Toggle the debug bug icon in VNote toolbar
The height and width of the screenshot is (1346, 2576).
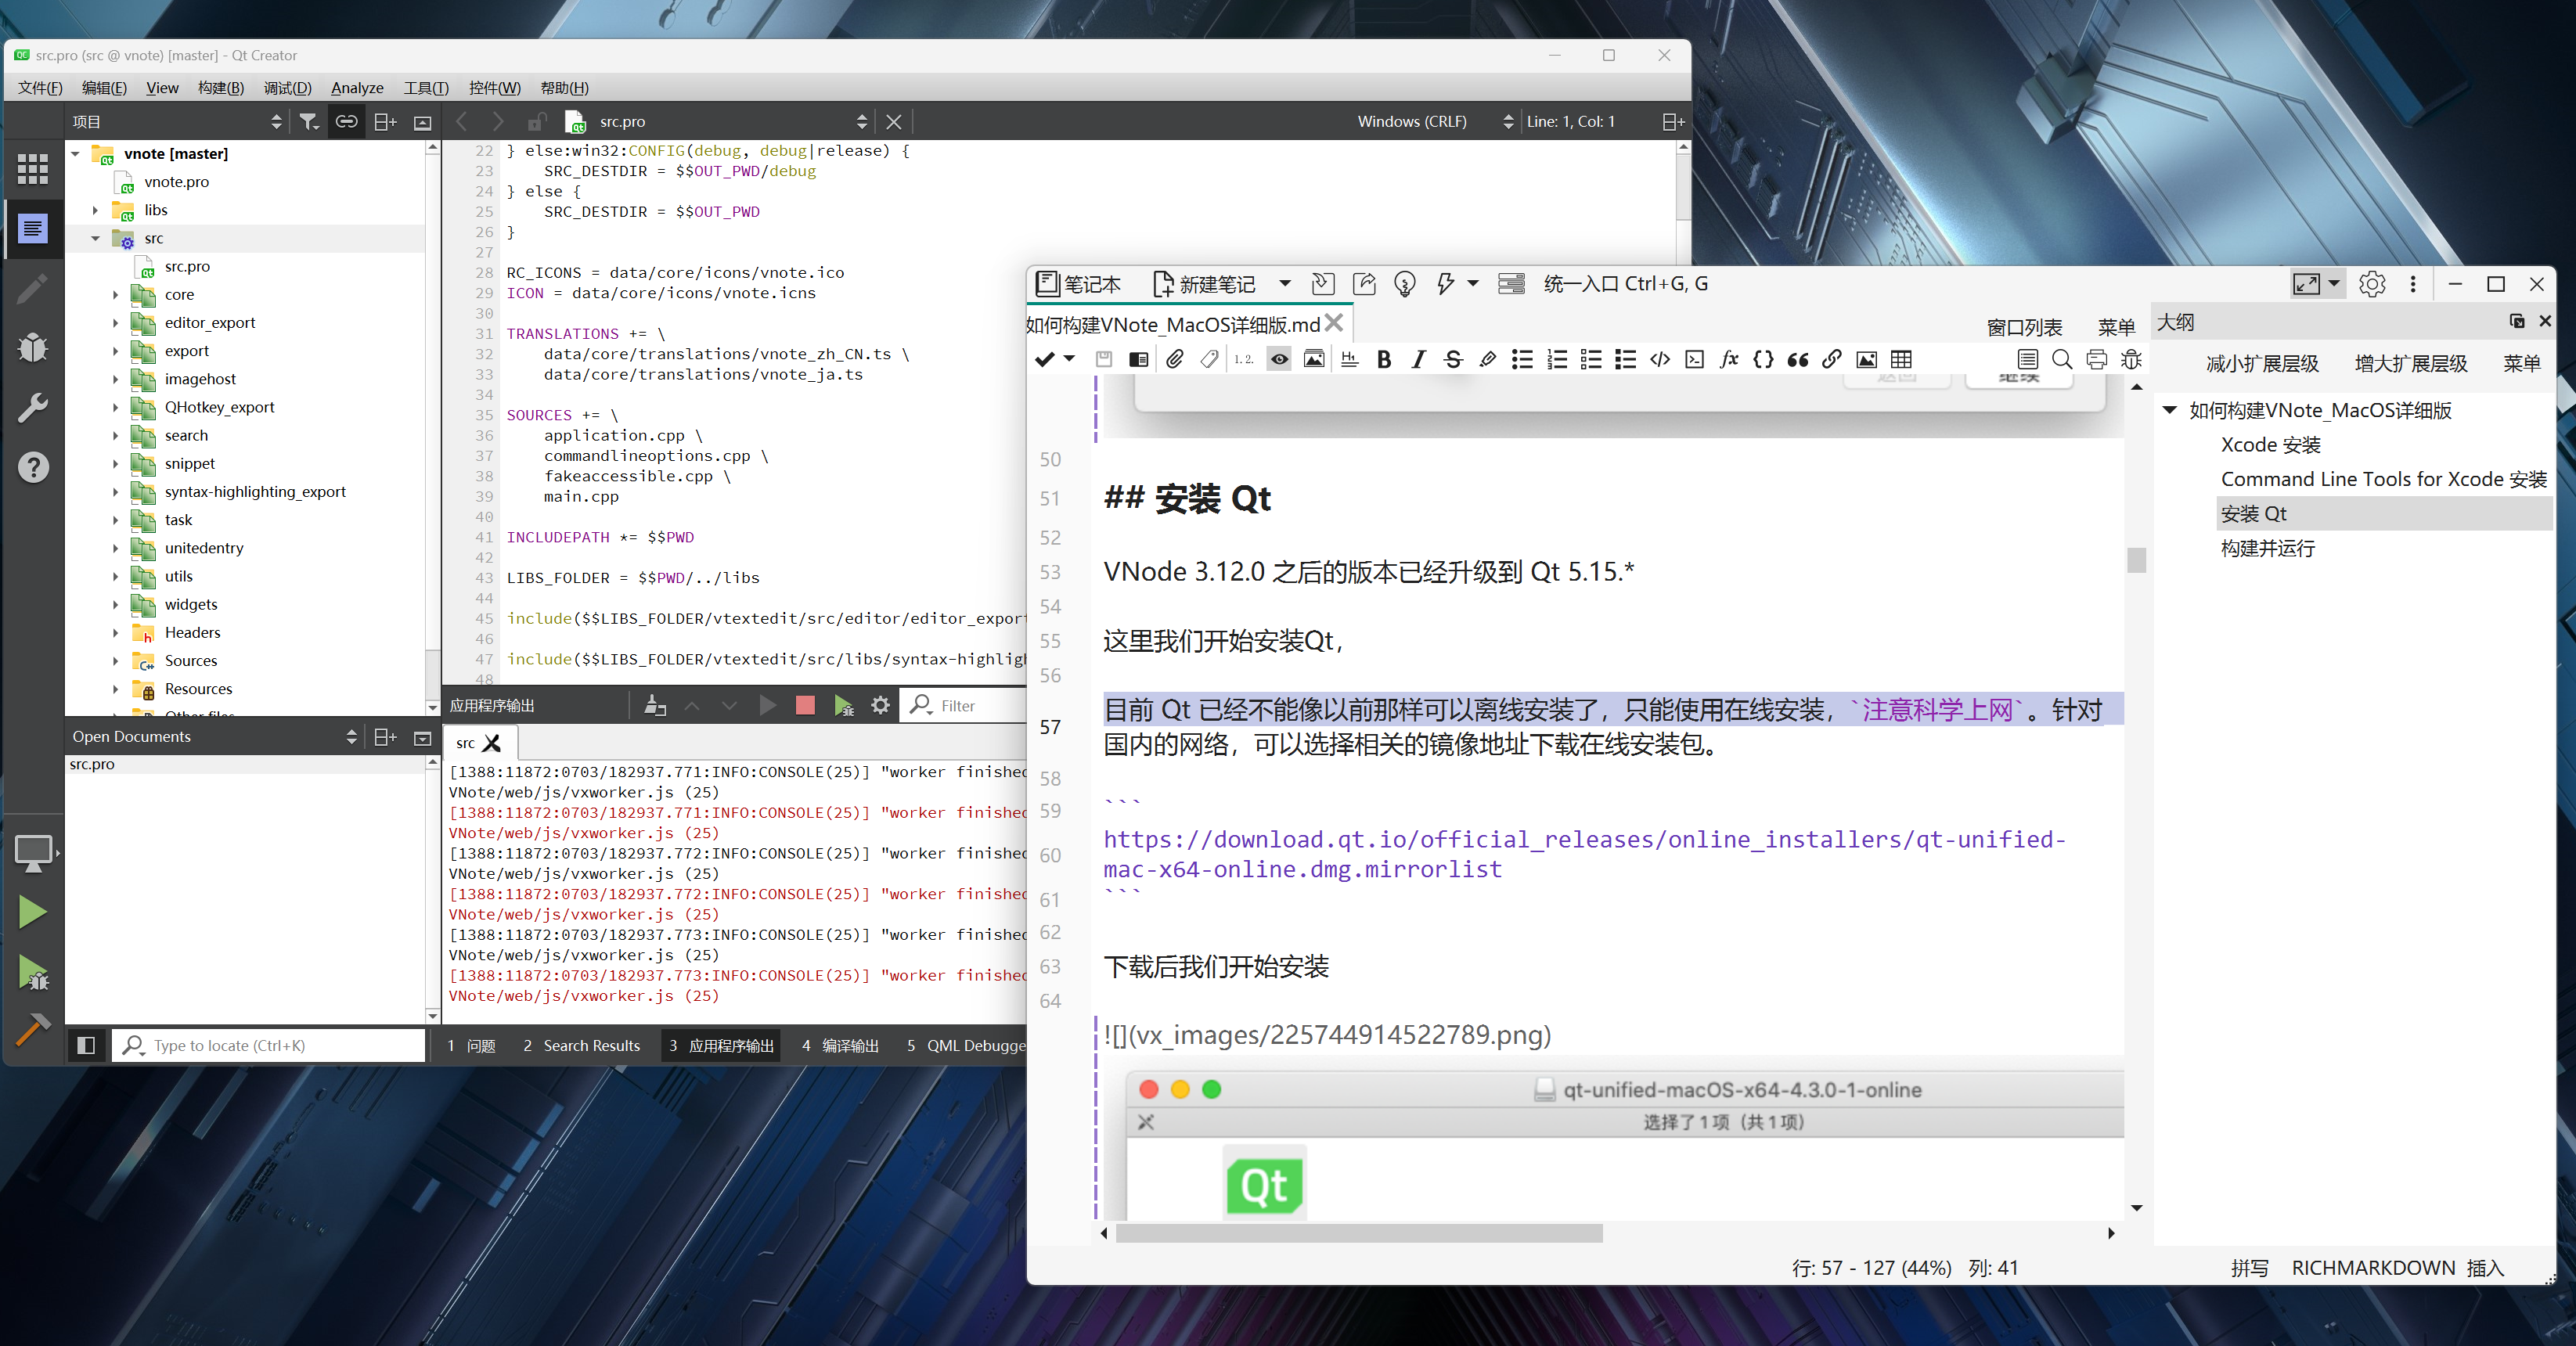coord(2131,359)
